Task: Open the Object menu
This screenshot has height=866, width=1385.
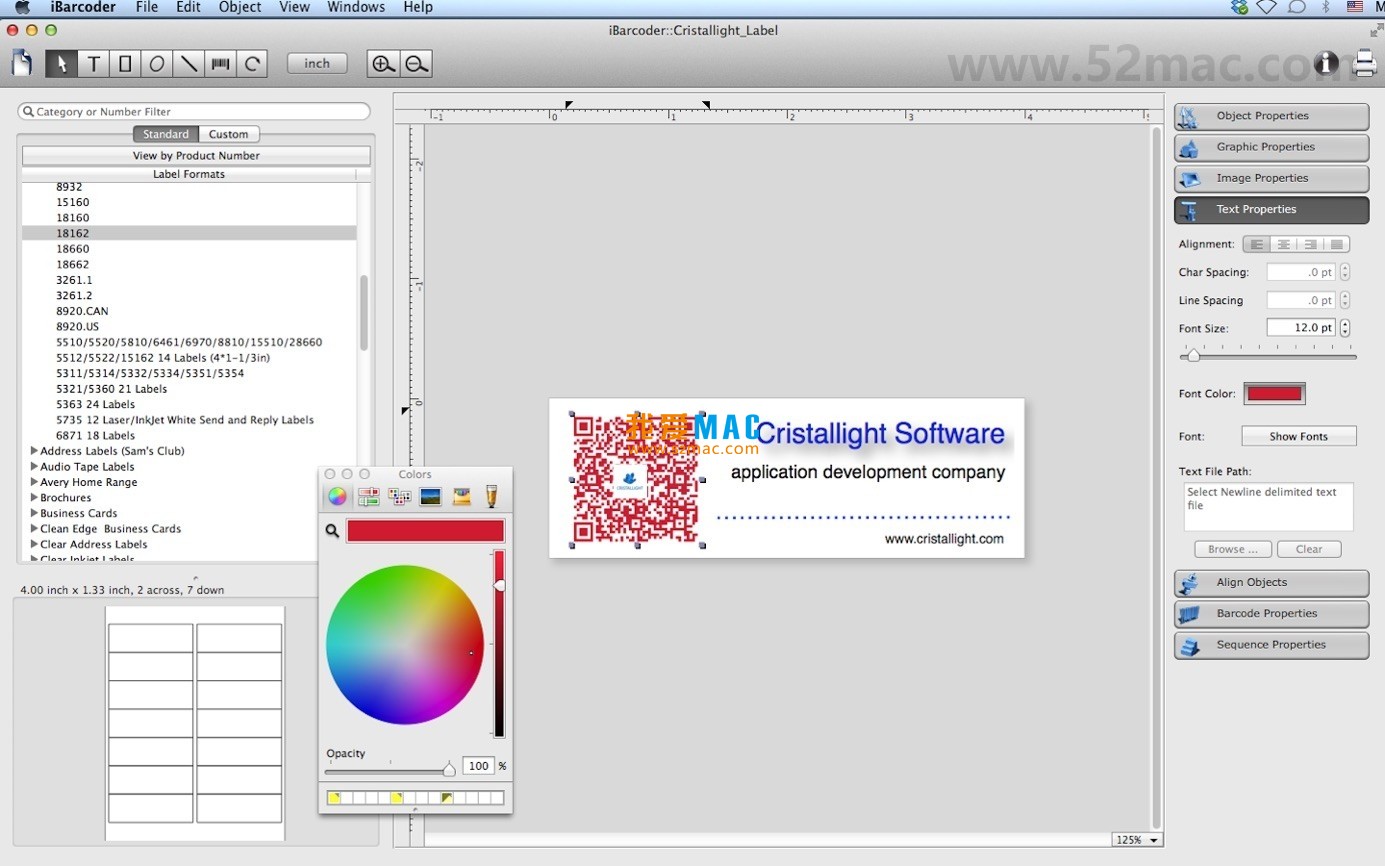Action: (240, 7)
